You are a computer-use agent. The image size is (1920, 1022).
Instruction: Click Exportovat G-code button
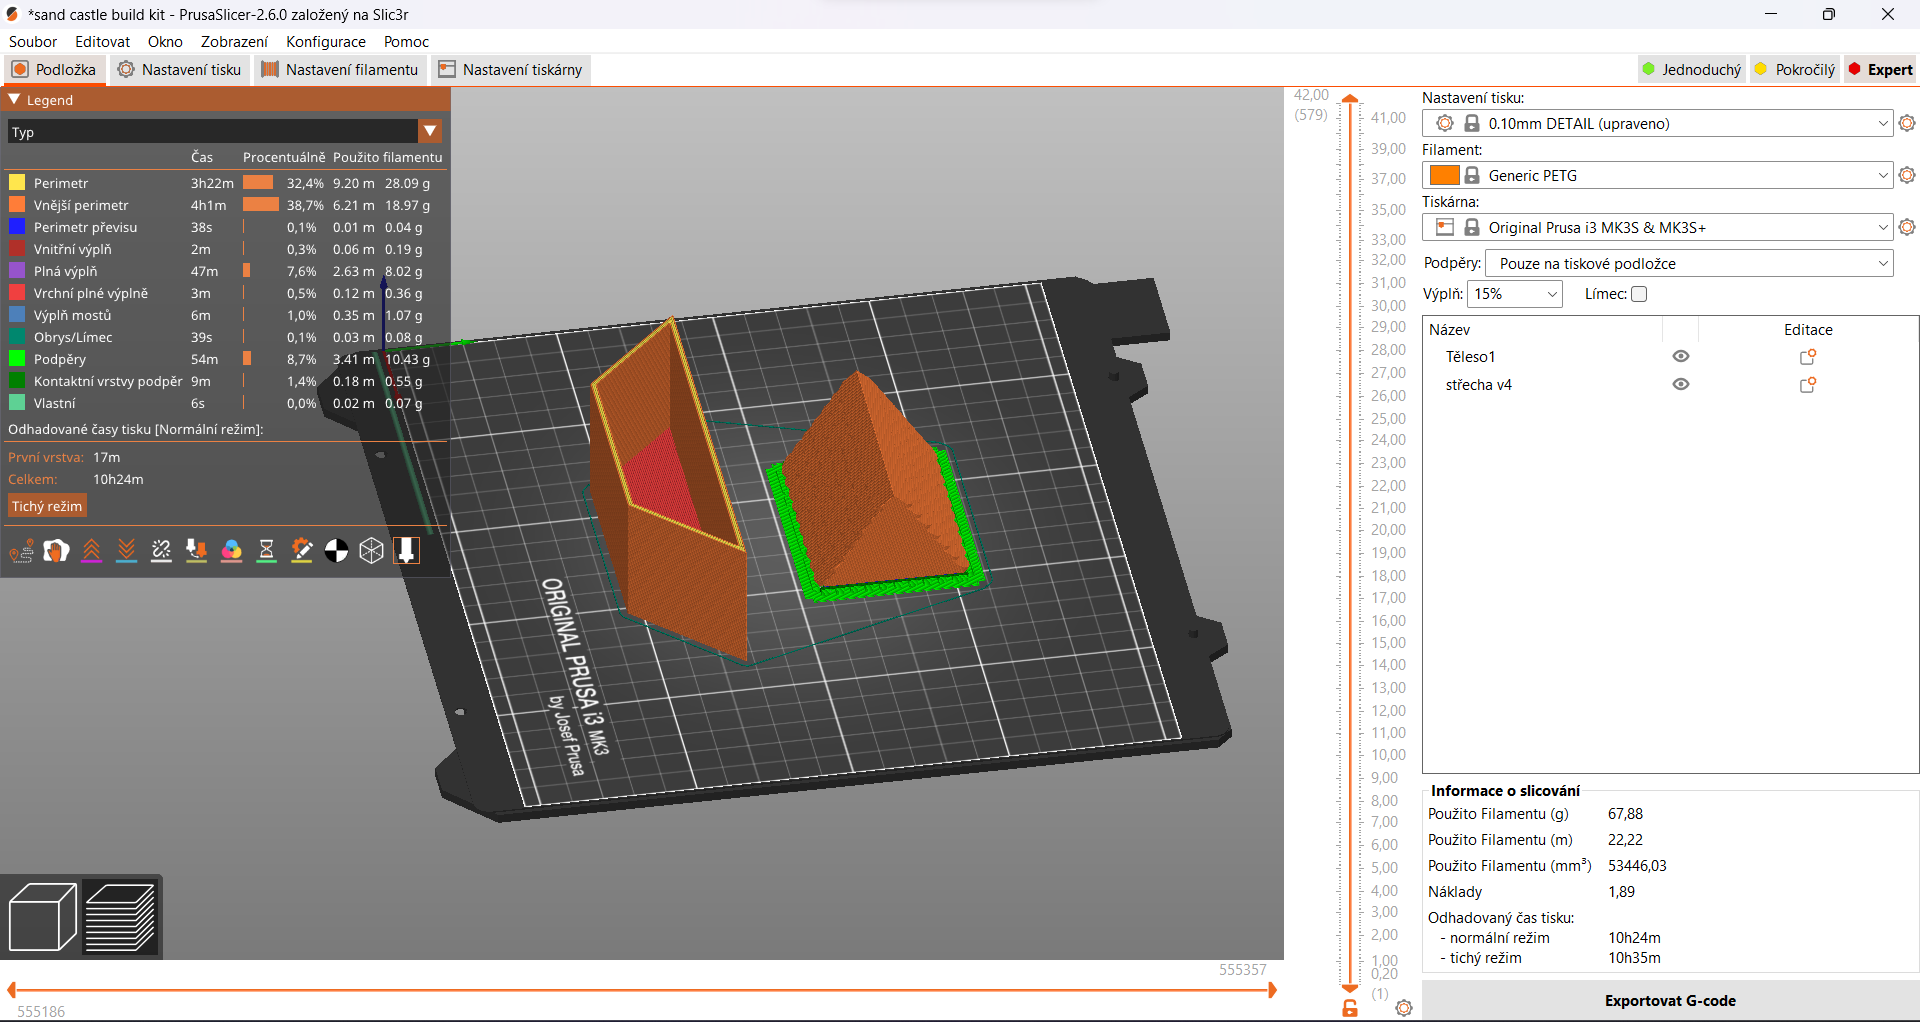[x=1669, y=1000]
